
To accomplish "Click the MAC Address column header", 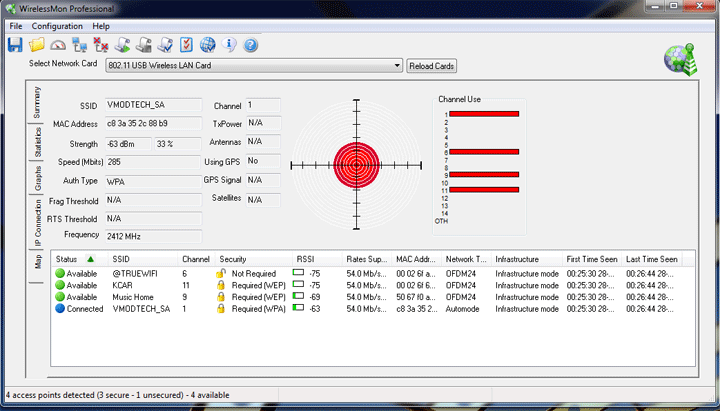I will coord(416,259).
